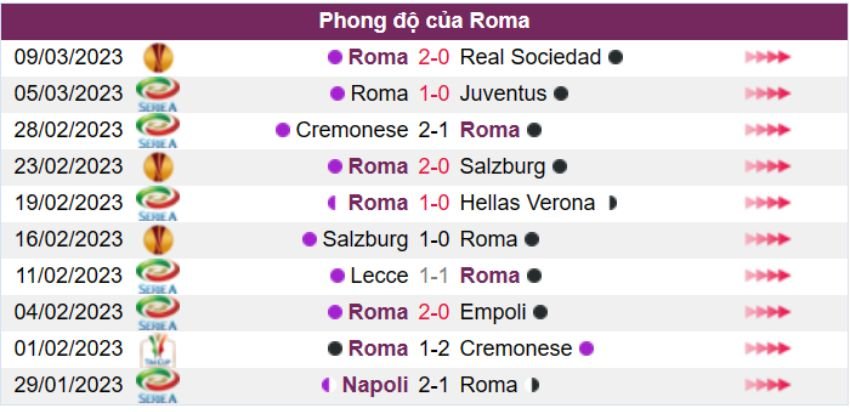Click Europa League icon for 09/03/2023 match
Screen dimensions: 850x412
(157, 58)
